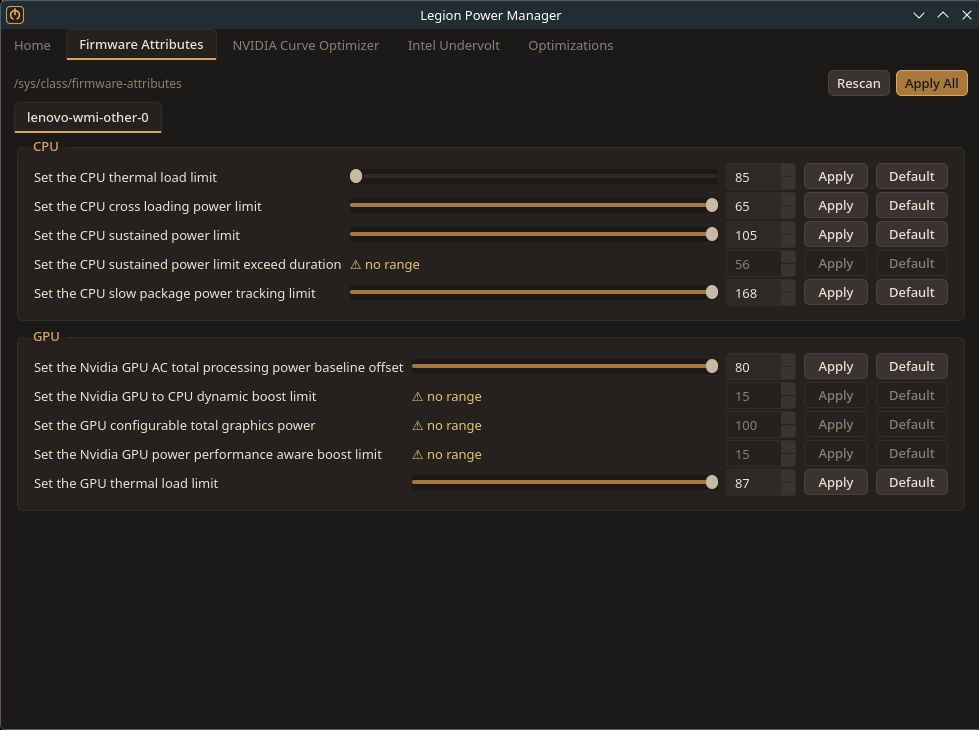This screenshot has width=979, height=730.
Task: Click the CPU slow package power tracking slider
Action: click(534, 293)
